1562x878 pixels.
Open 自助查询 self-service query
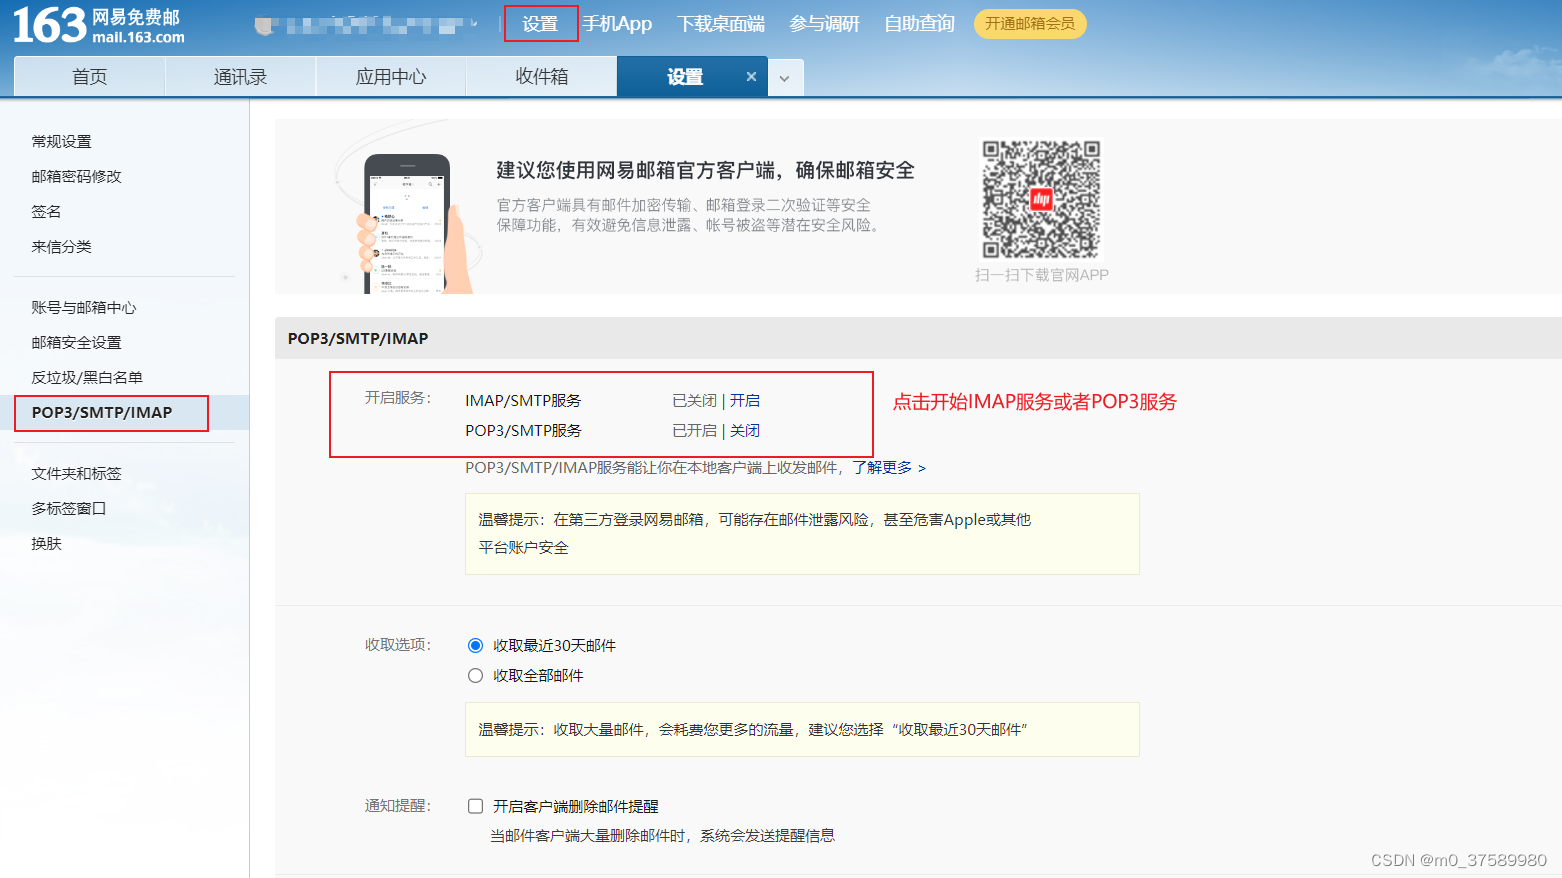point(917,23)
